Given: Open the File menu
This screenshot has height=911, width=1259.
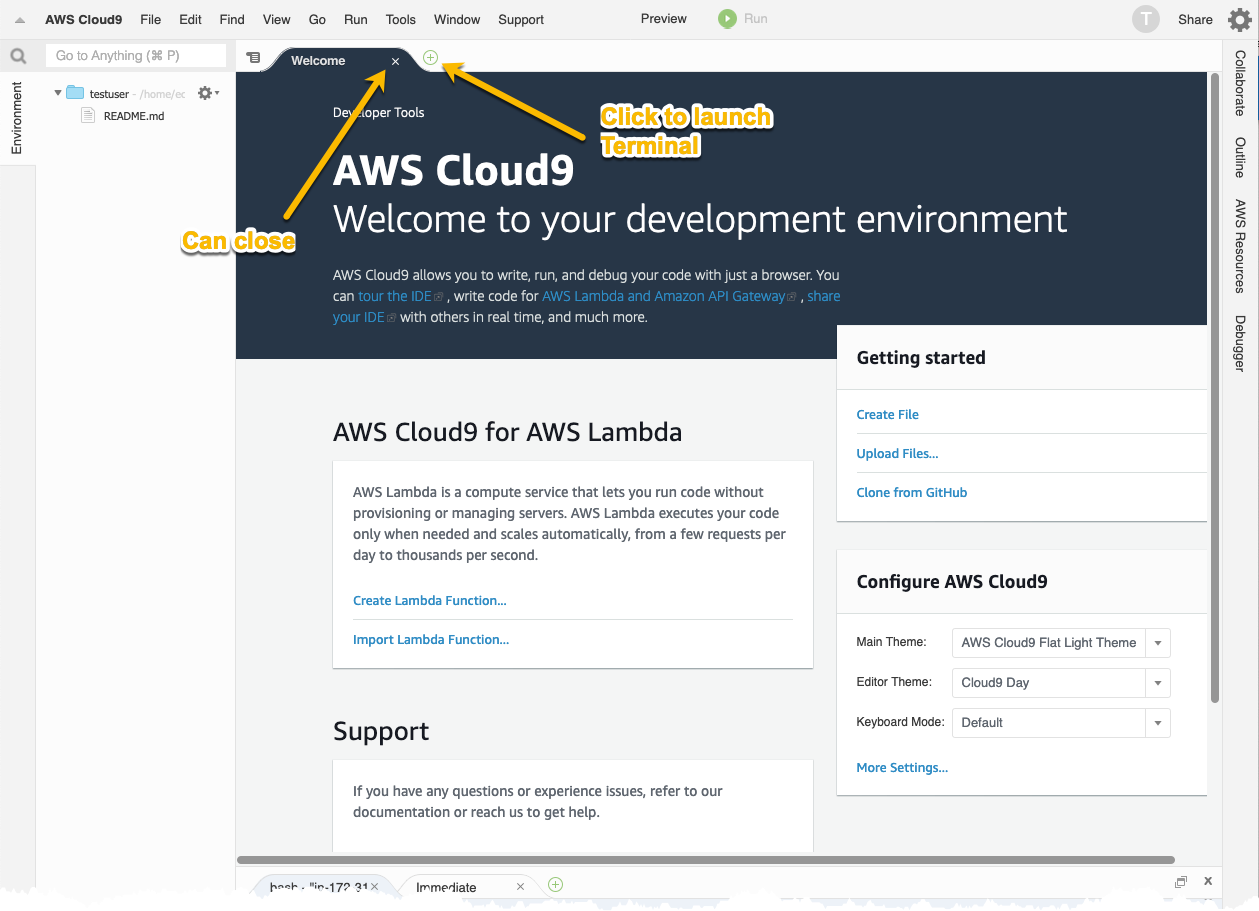Looking at the screenshot, I should coord(151,19).
